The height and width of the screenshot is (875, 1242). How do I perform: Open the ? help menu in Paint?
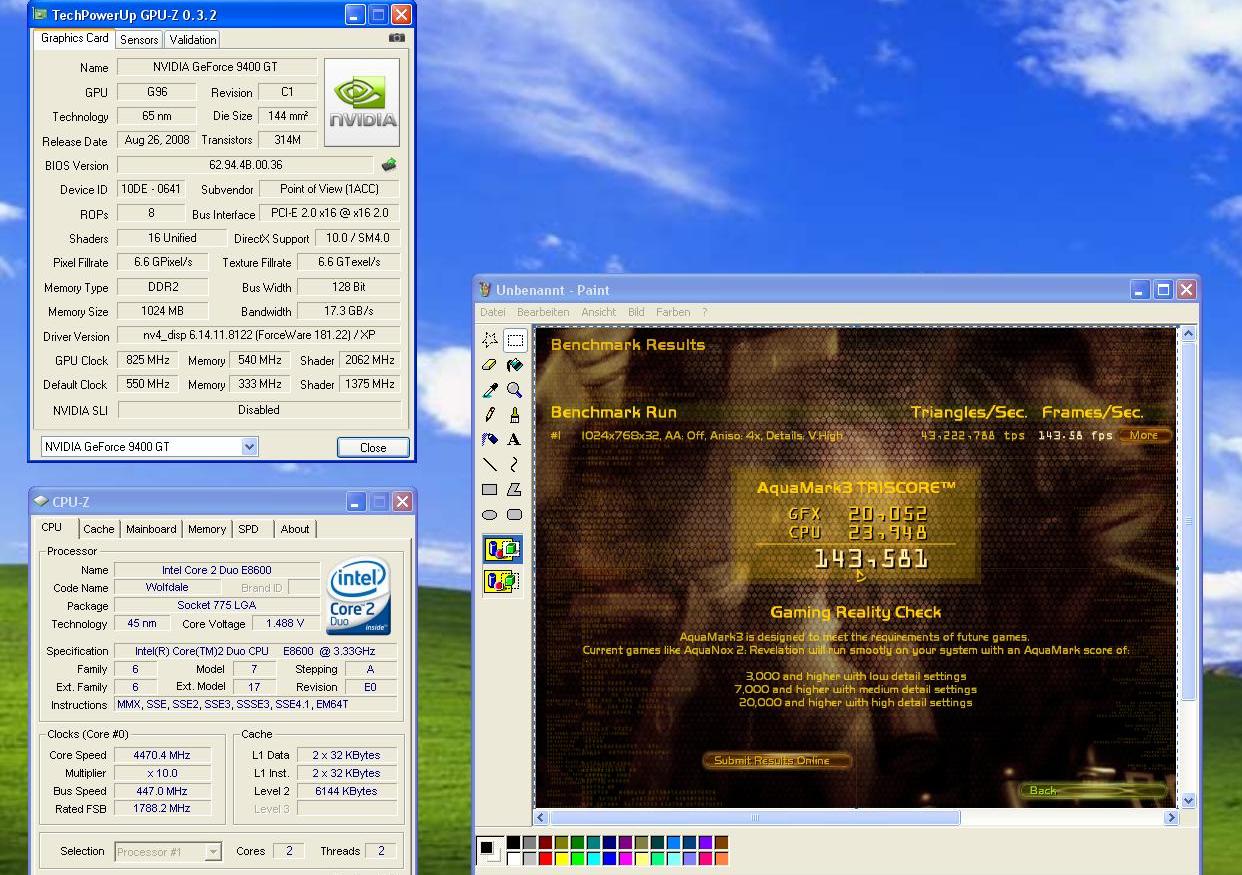click(704, 312)
